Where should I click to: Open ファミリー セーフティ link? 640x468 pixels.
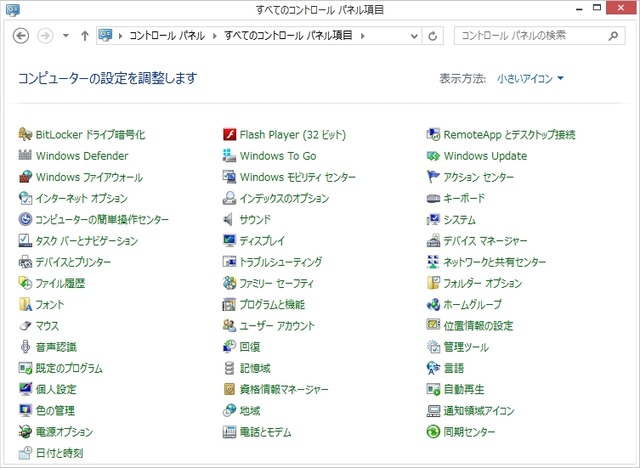[276, 283]
